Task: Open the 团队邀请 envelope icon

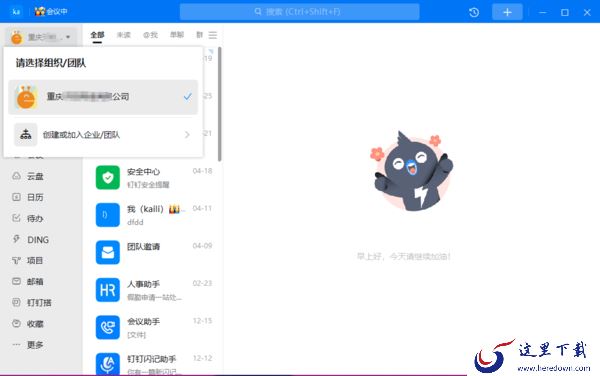Action: pyautogui.click(x=108, y=252)
